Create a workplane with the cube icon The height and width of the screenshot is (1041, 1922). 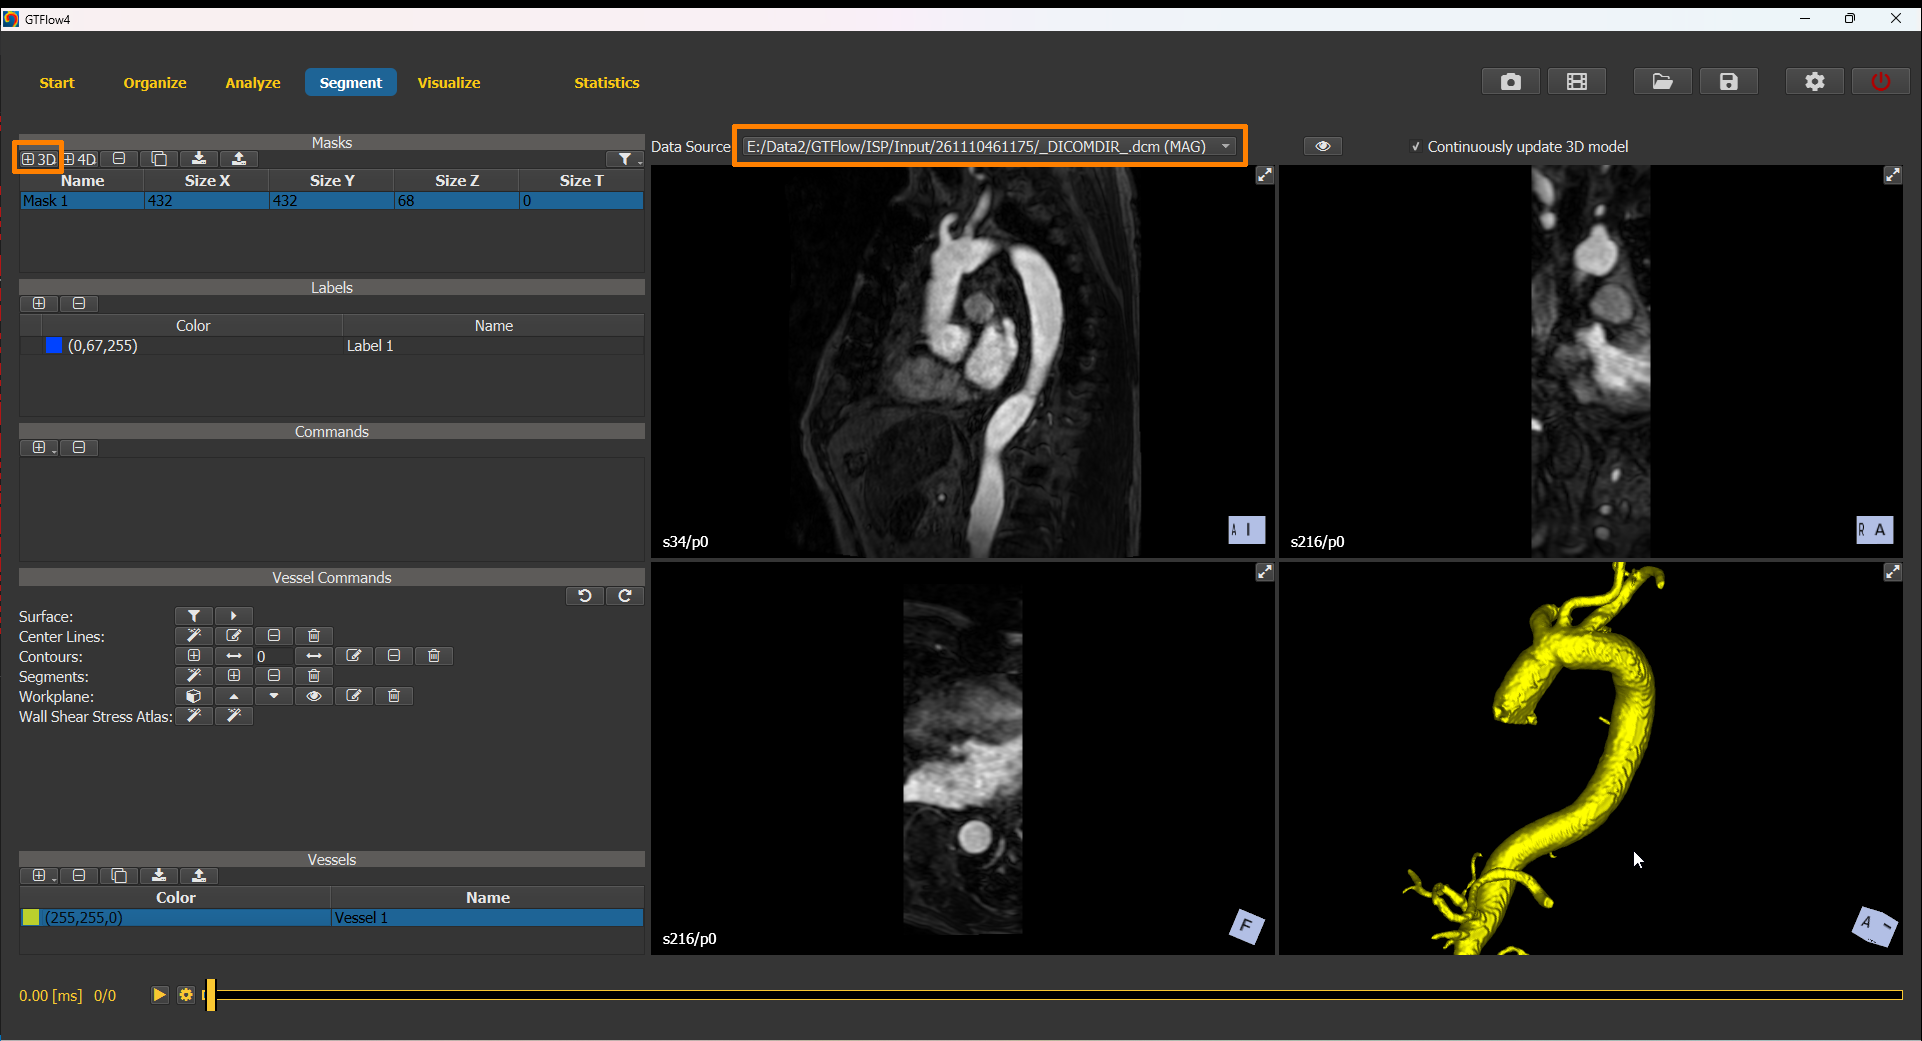[194, 696]
